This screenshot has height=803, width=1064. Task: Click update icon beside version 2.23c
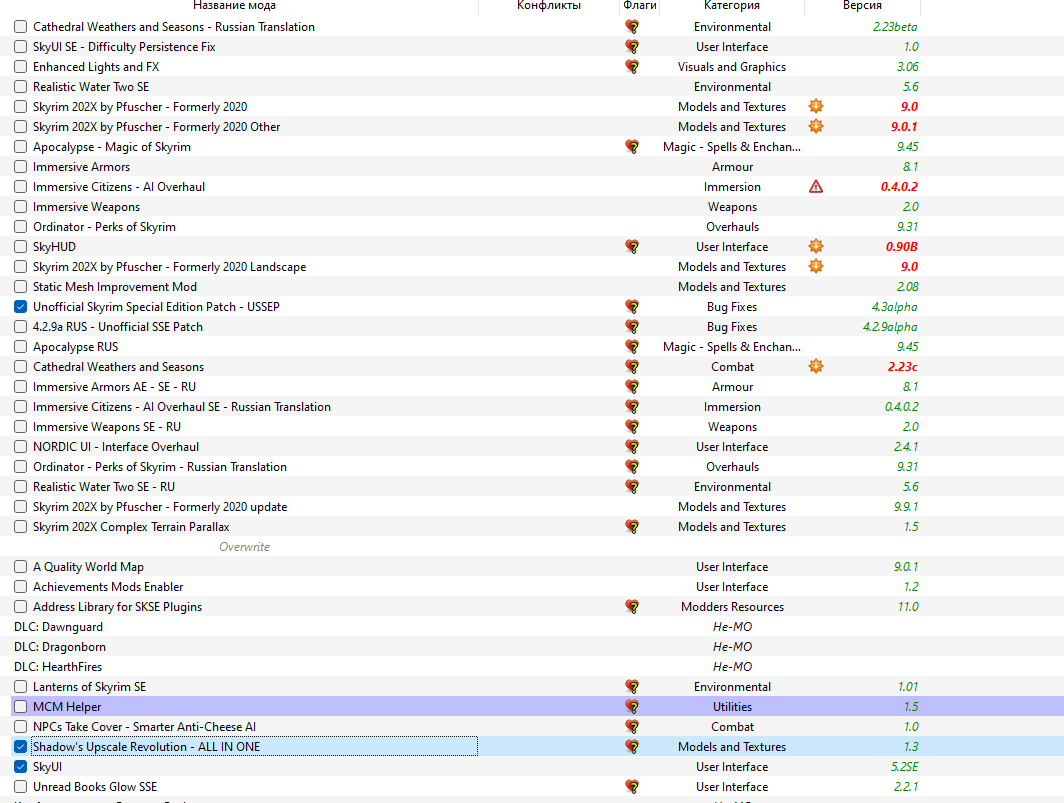point(816,367)
